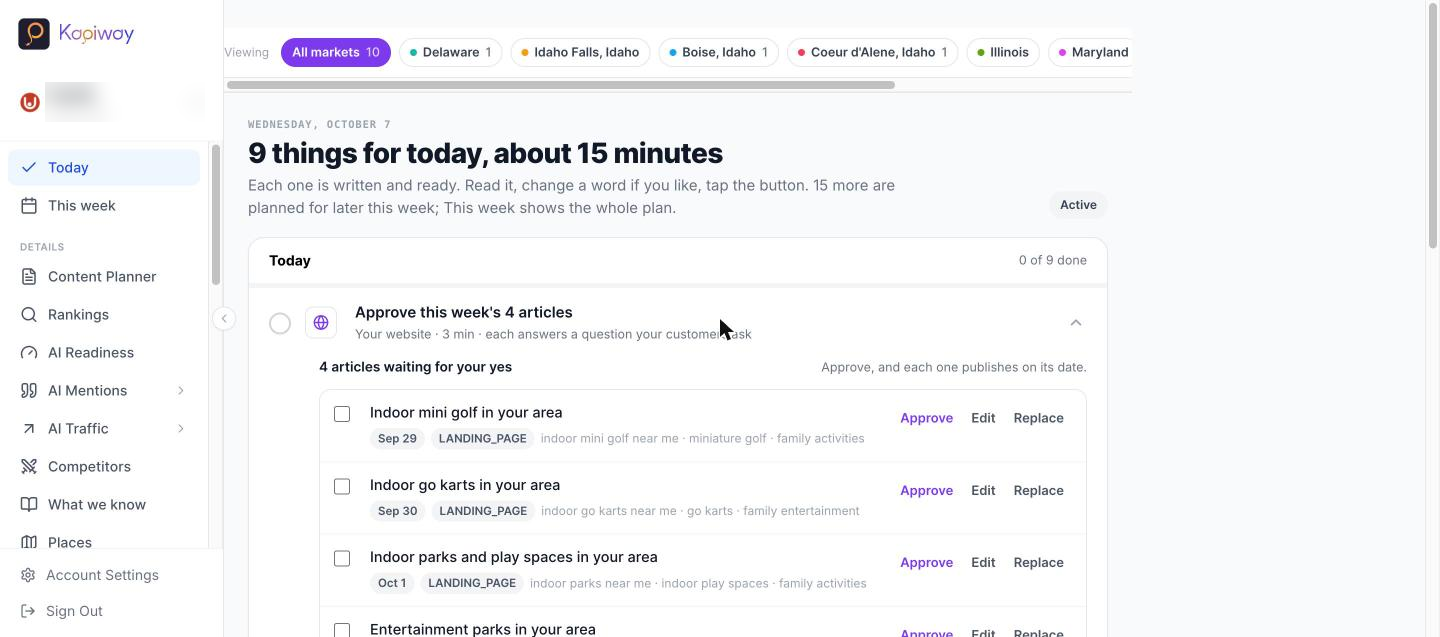Click the horizontal markets scrollbar
This screenshot has width=1440, height=637.
(561, 85)
